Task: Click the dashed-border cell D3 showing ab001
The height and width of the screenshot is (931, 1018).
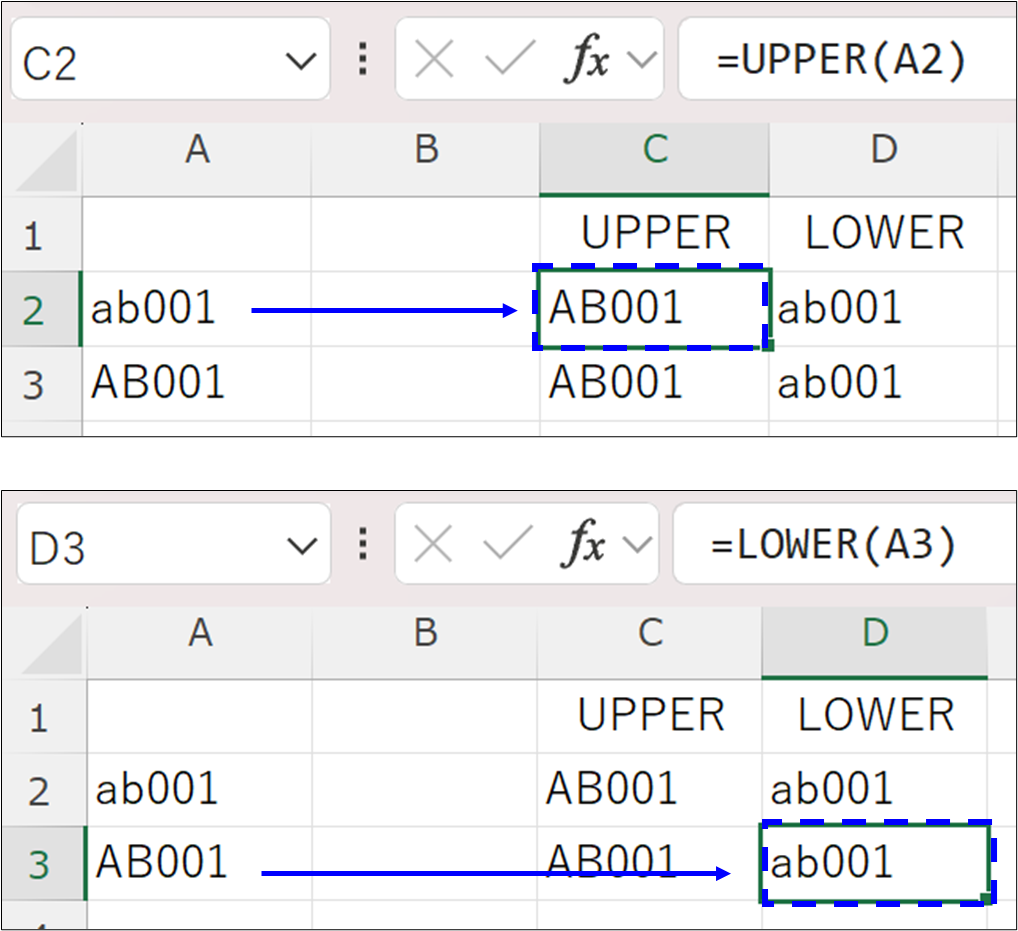Action: coord(874,863)
